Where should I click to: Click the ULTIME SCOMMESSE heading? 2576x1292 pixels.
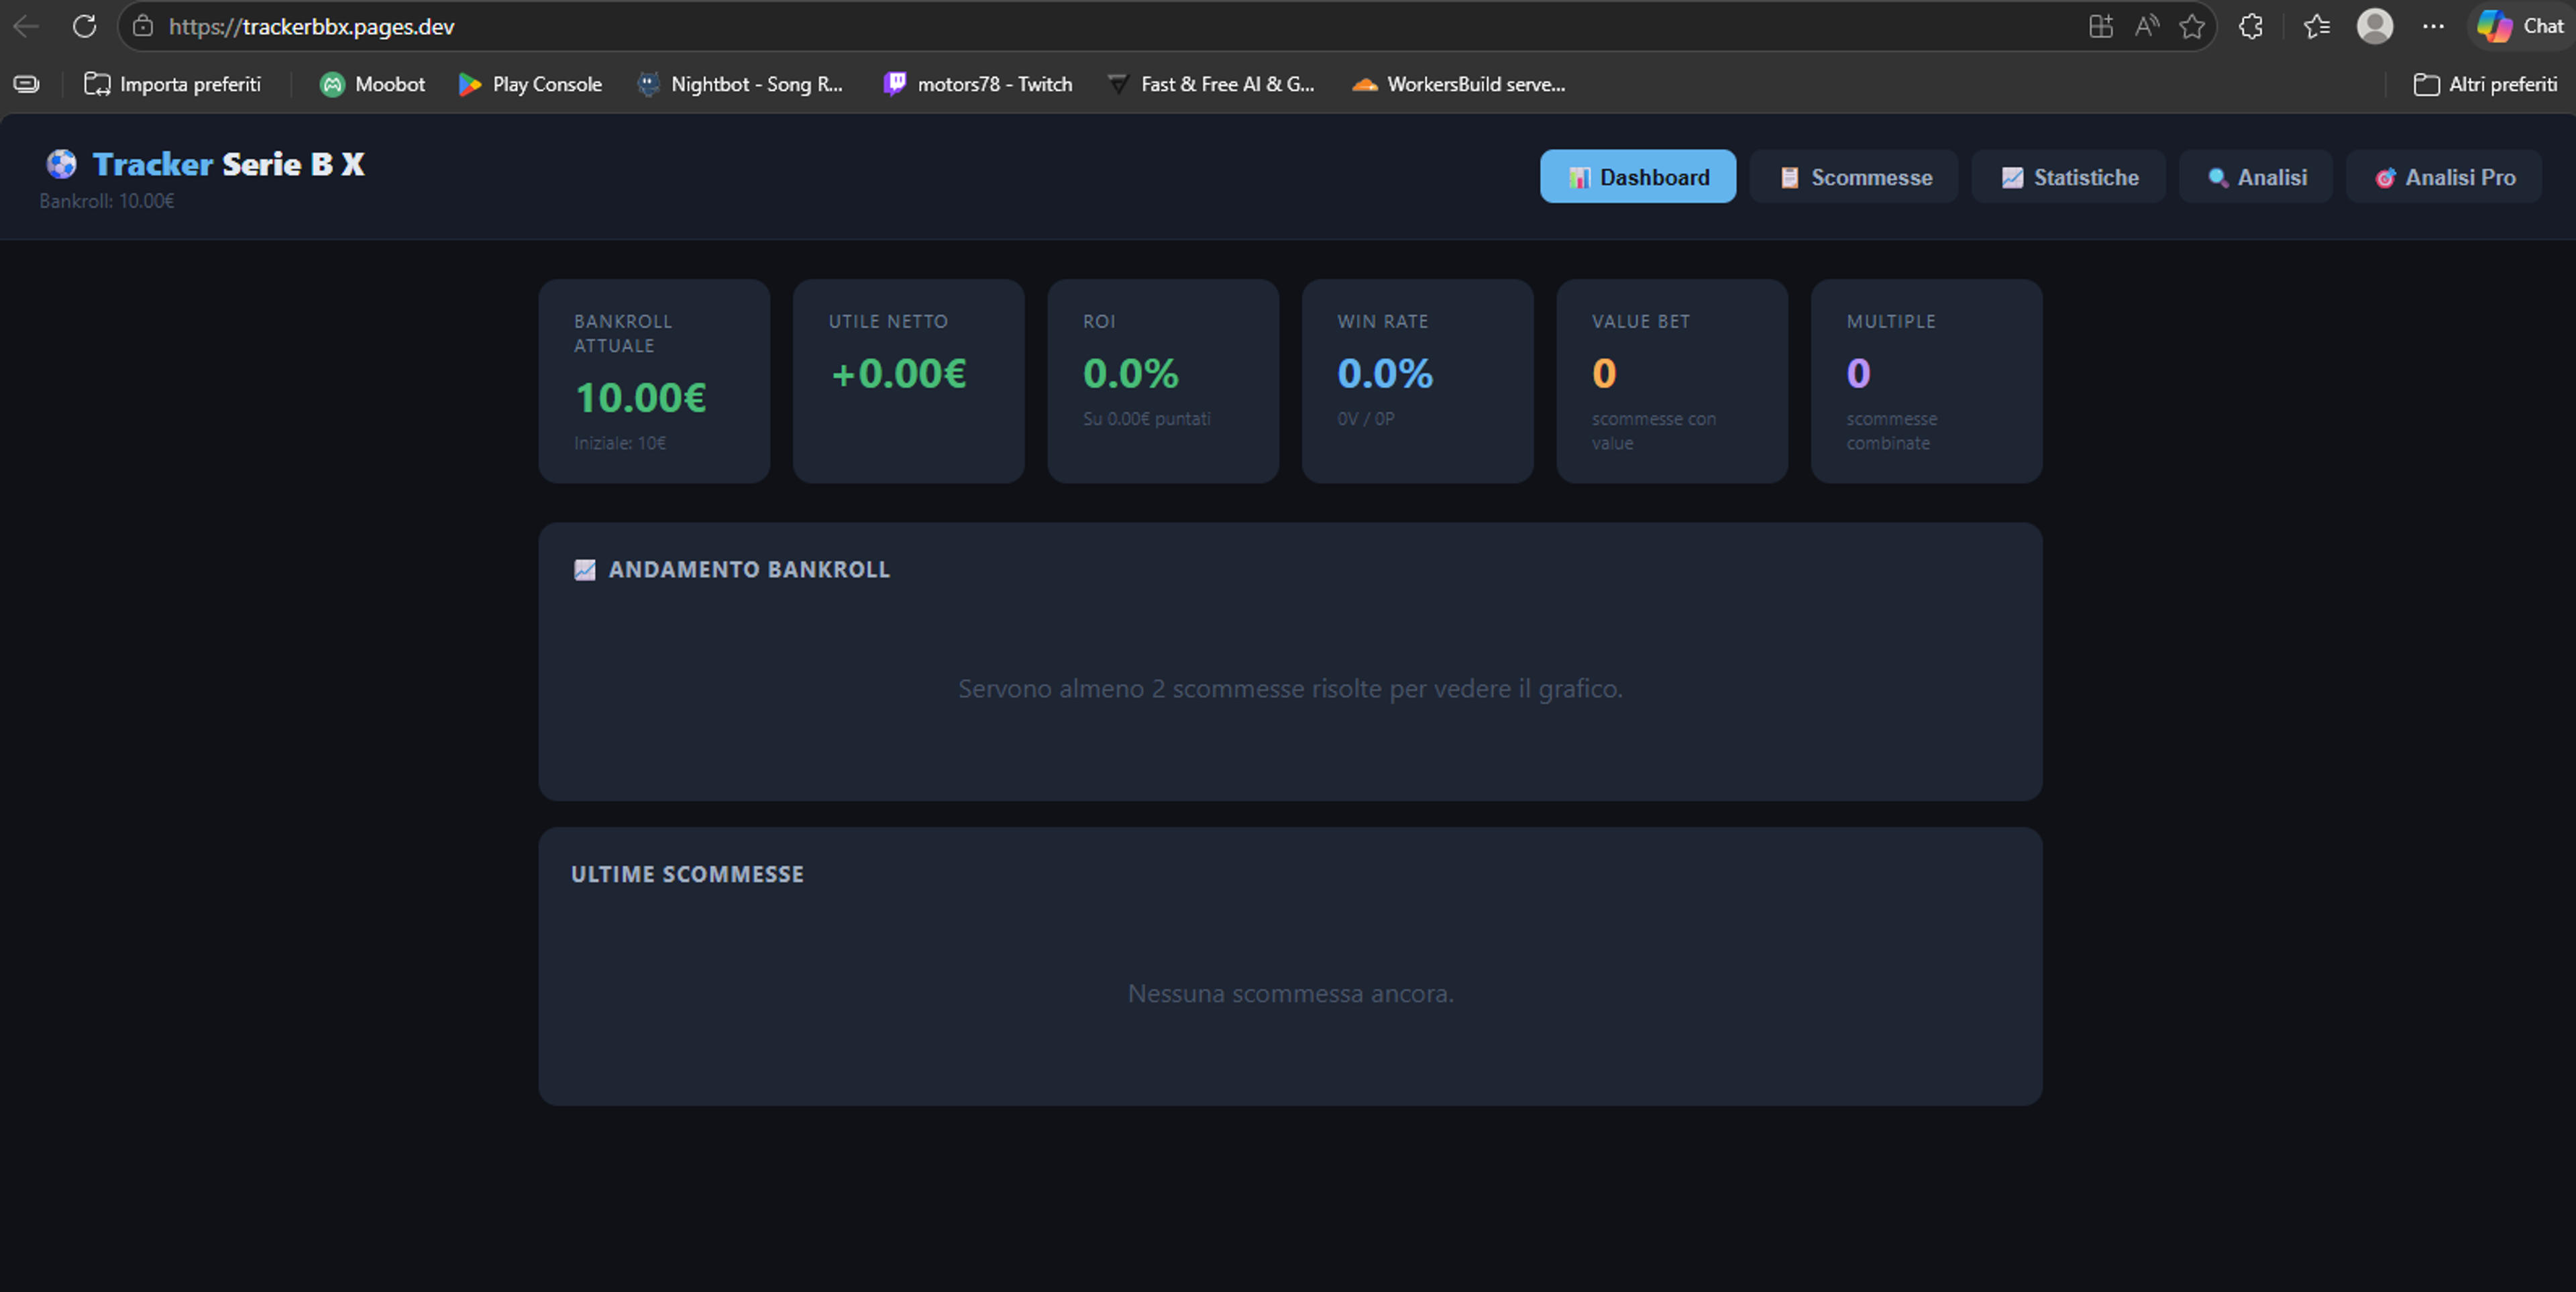687,874
